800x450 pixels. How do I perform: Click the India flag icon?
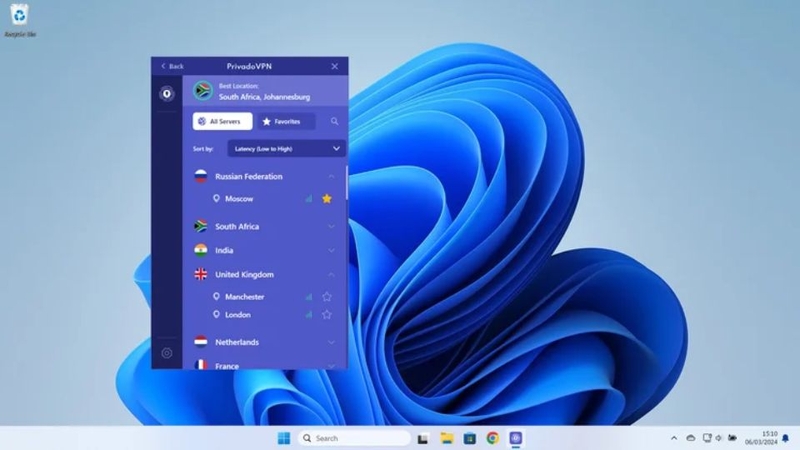201,250
